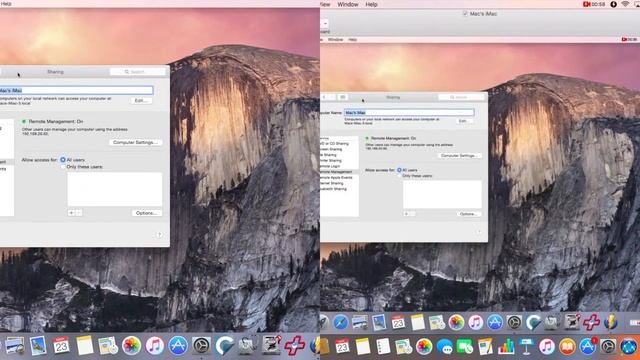Screen dimensions: 640x360
Task: Focus the search field in left Sharing window
Action: coord(138,72)
